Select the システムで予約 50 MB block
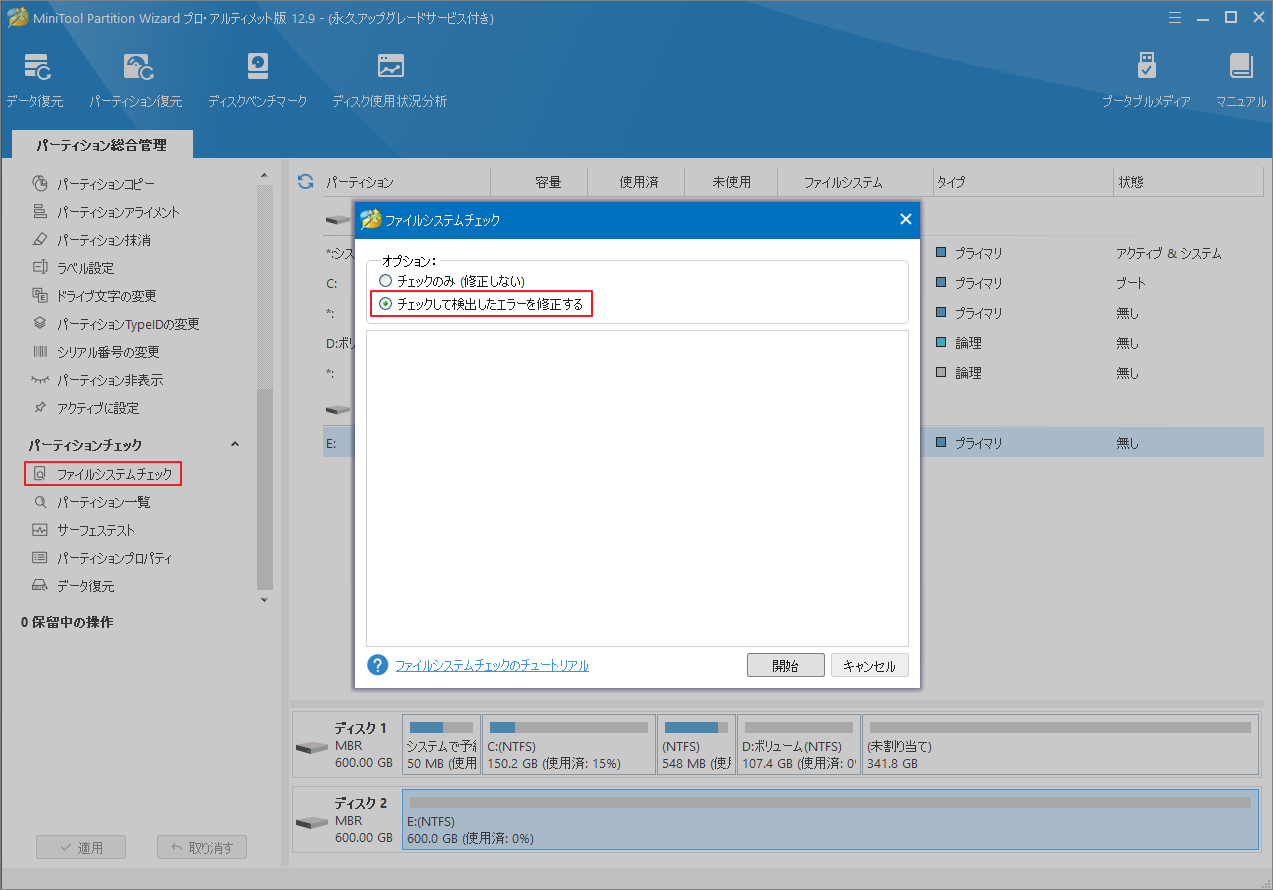The width and height of the screenshot is (1273, 890). pos(441,745)
